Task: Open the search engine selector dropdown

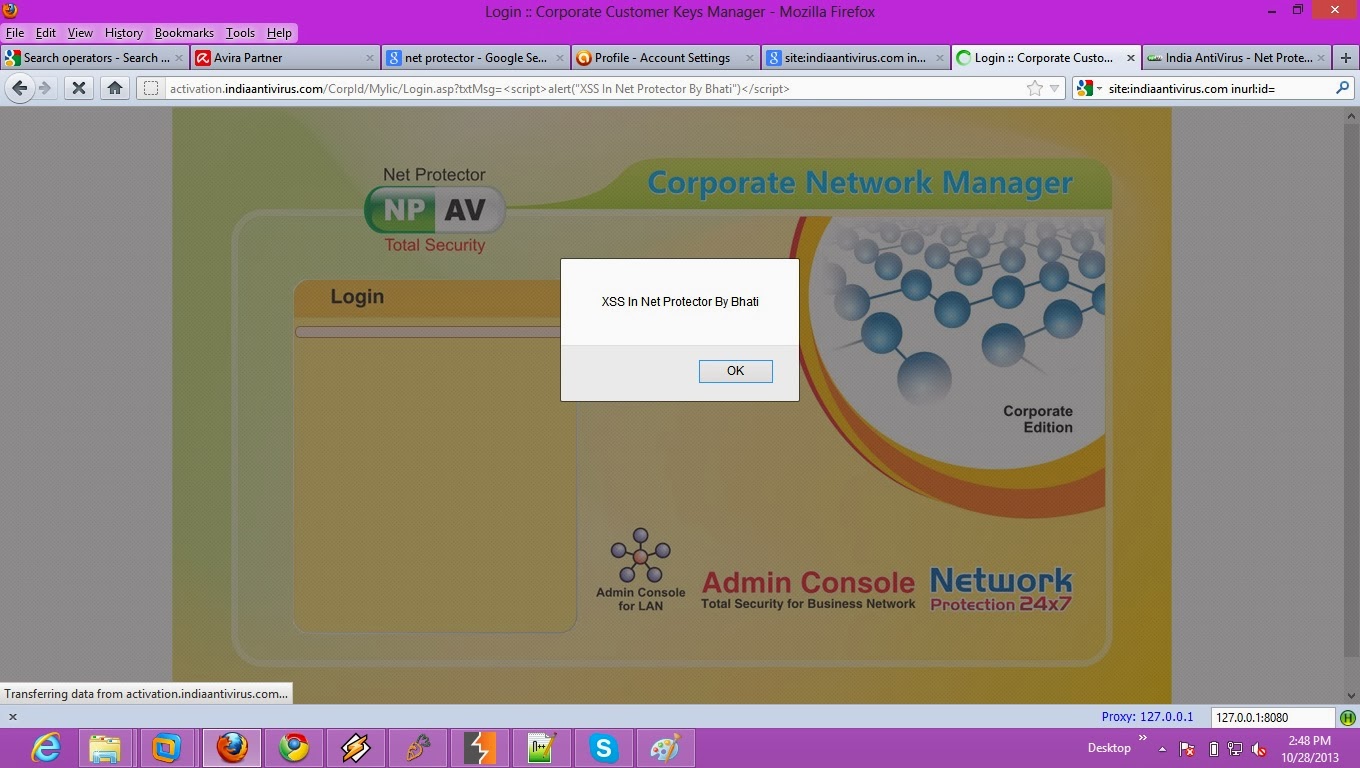Action: point(1090,88)
